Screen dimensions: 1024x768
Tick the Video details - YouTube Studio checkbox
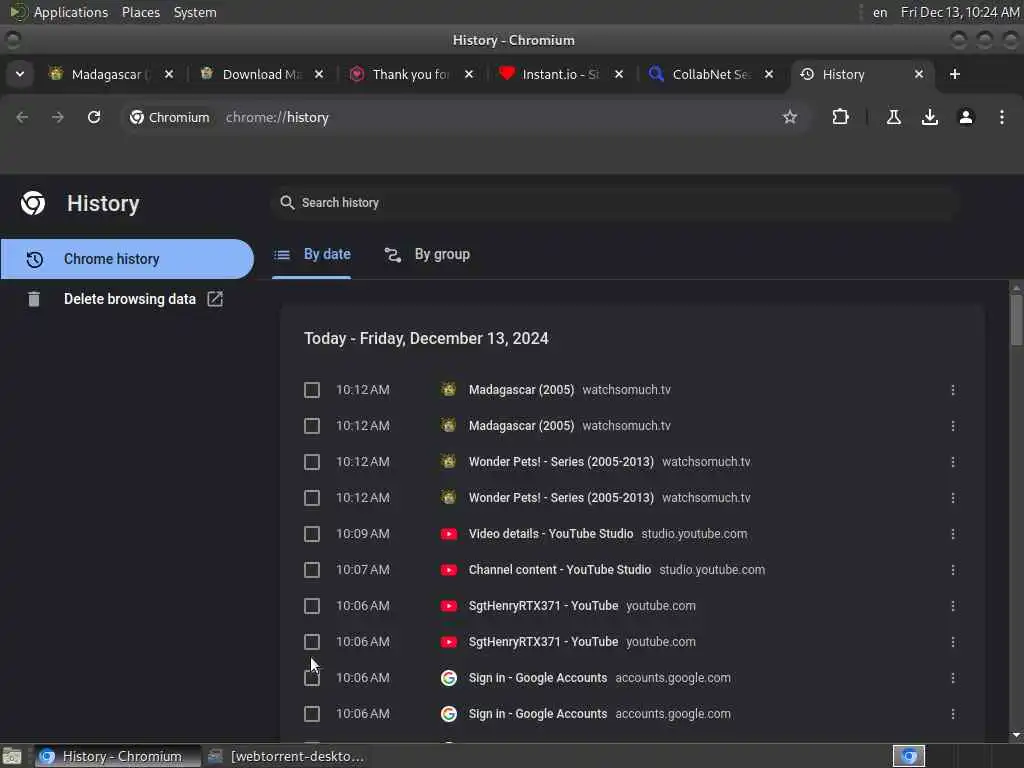[x=312, y=534]
